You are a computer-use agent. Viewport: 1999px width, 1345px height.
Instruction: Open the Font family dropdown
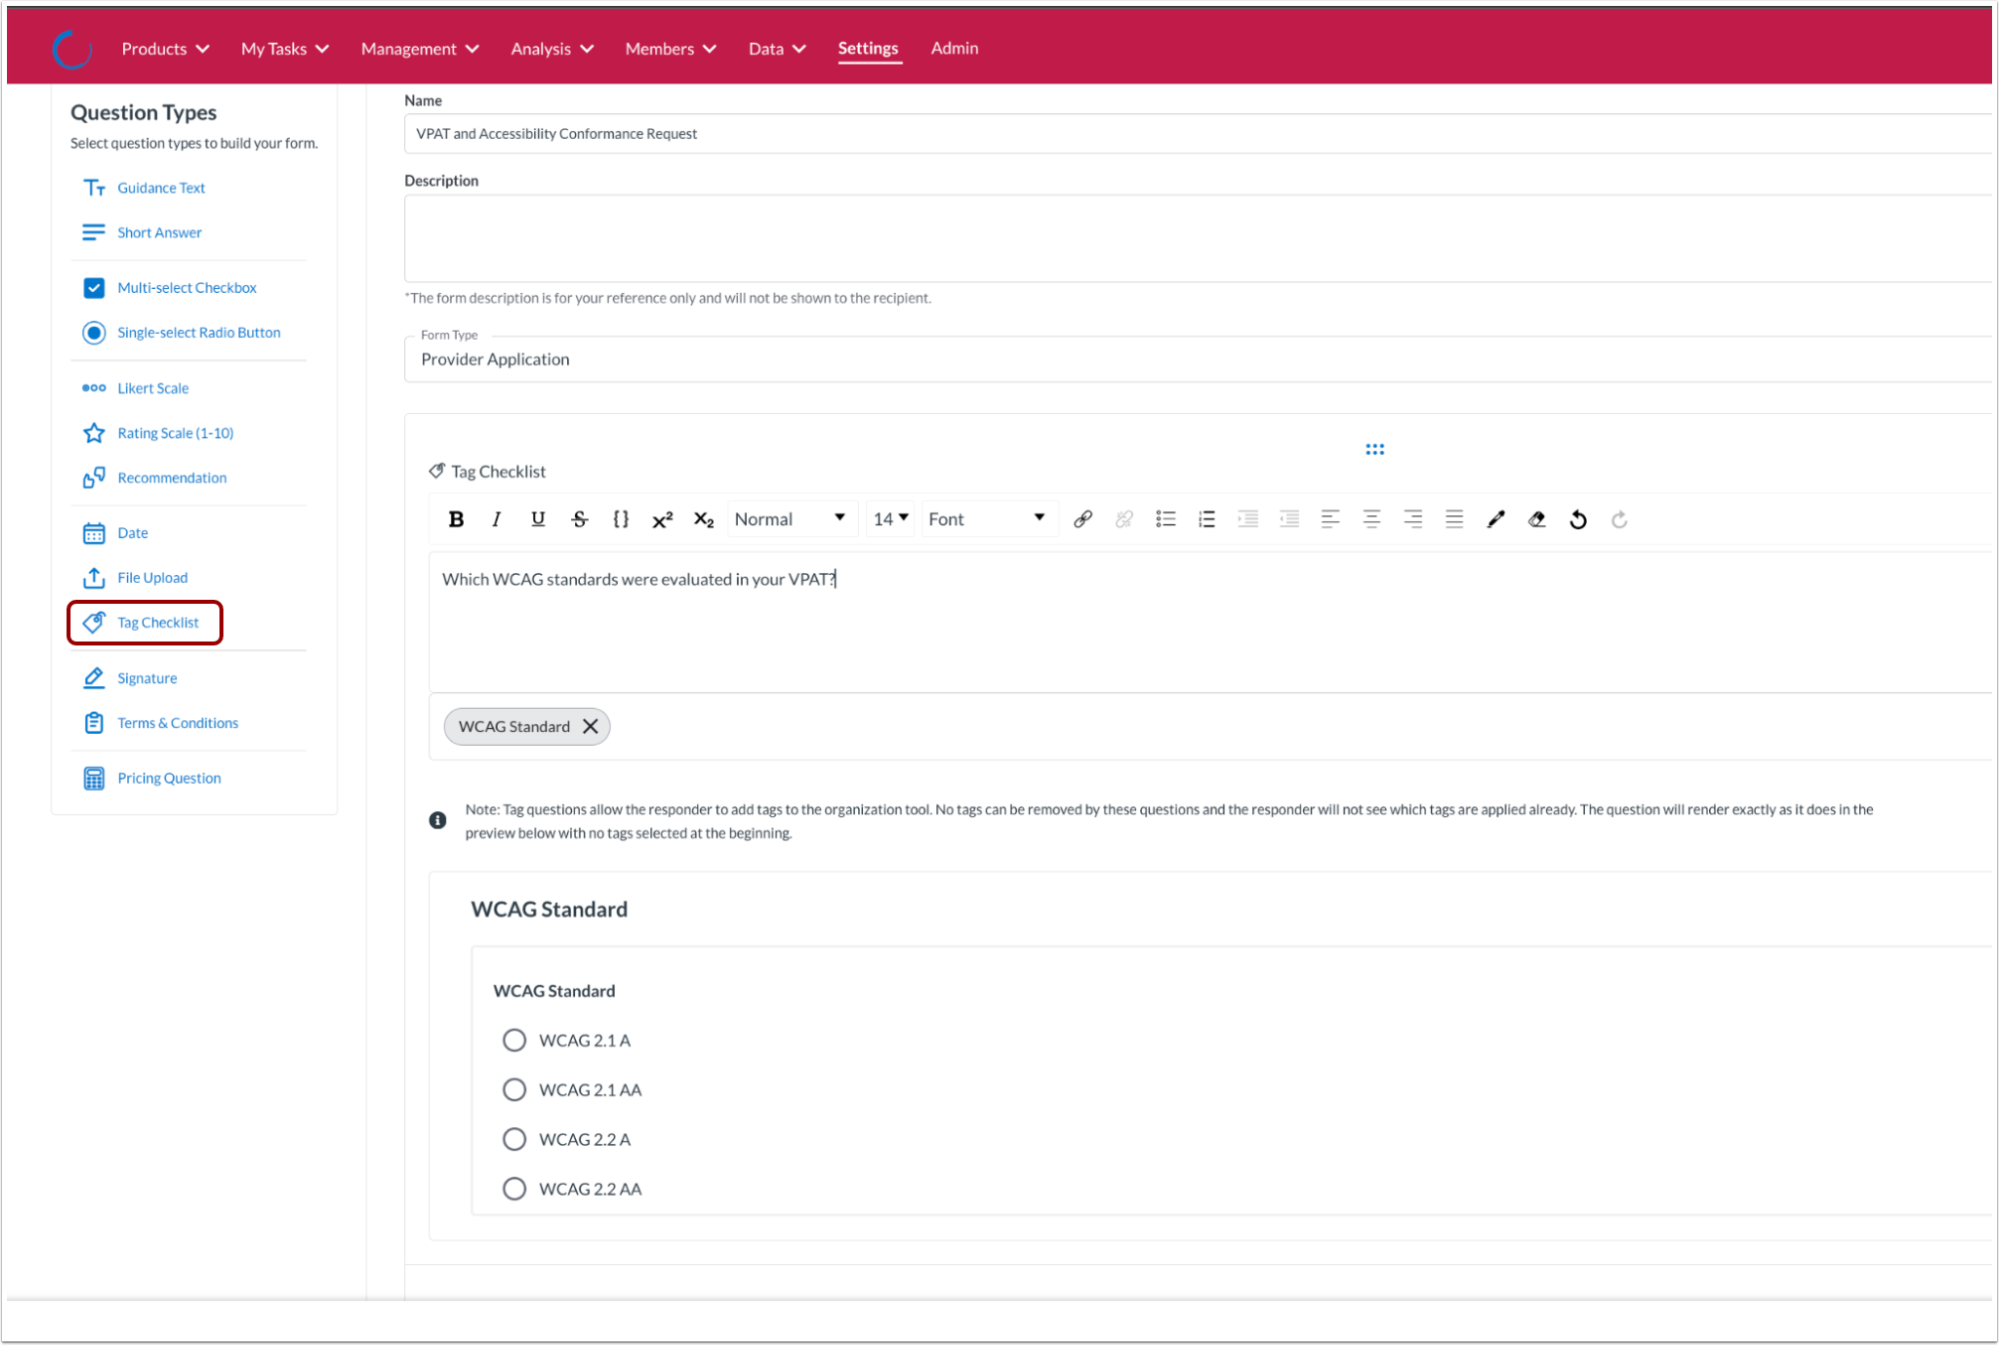(x=986, y=519)
